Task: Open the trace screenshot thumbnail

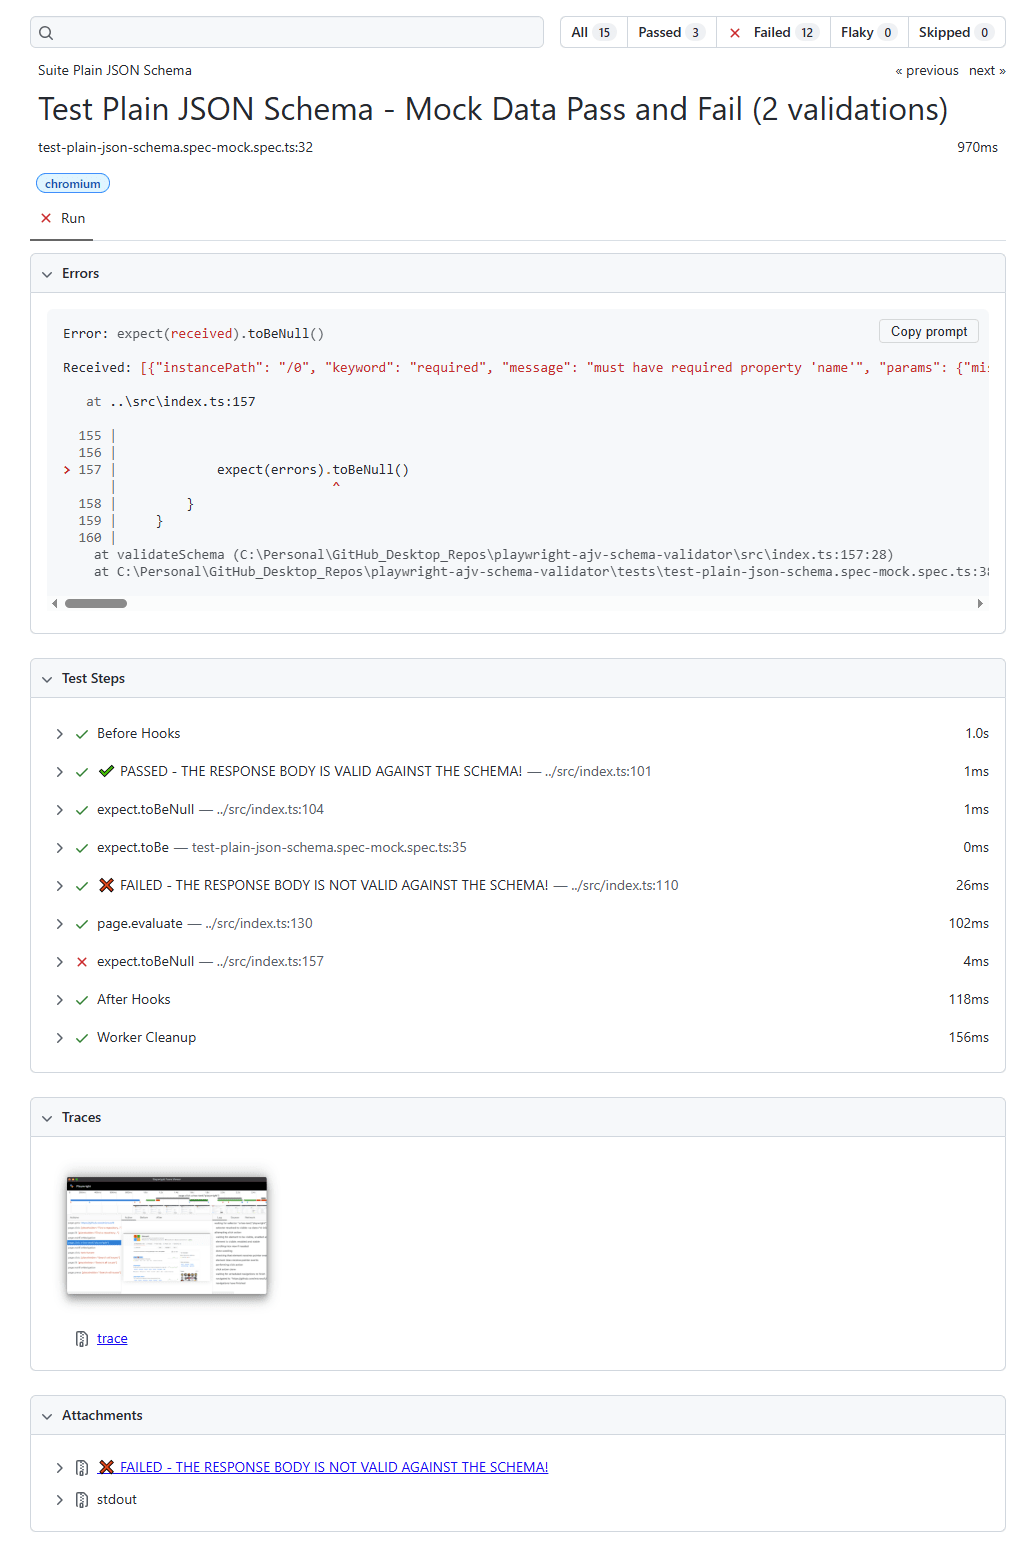Action: [x=166, y=1235]
